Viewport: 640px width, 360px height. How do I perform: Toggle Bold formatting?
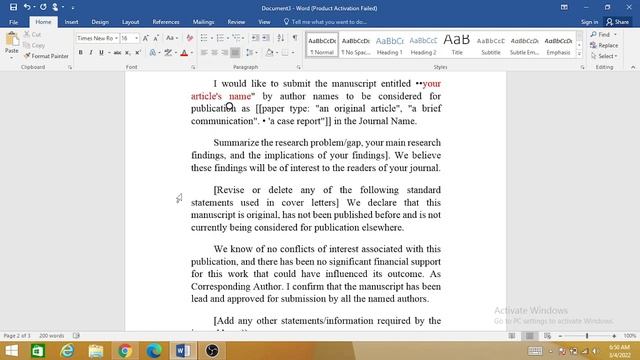(80, 53)
